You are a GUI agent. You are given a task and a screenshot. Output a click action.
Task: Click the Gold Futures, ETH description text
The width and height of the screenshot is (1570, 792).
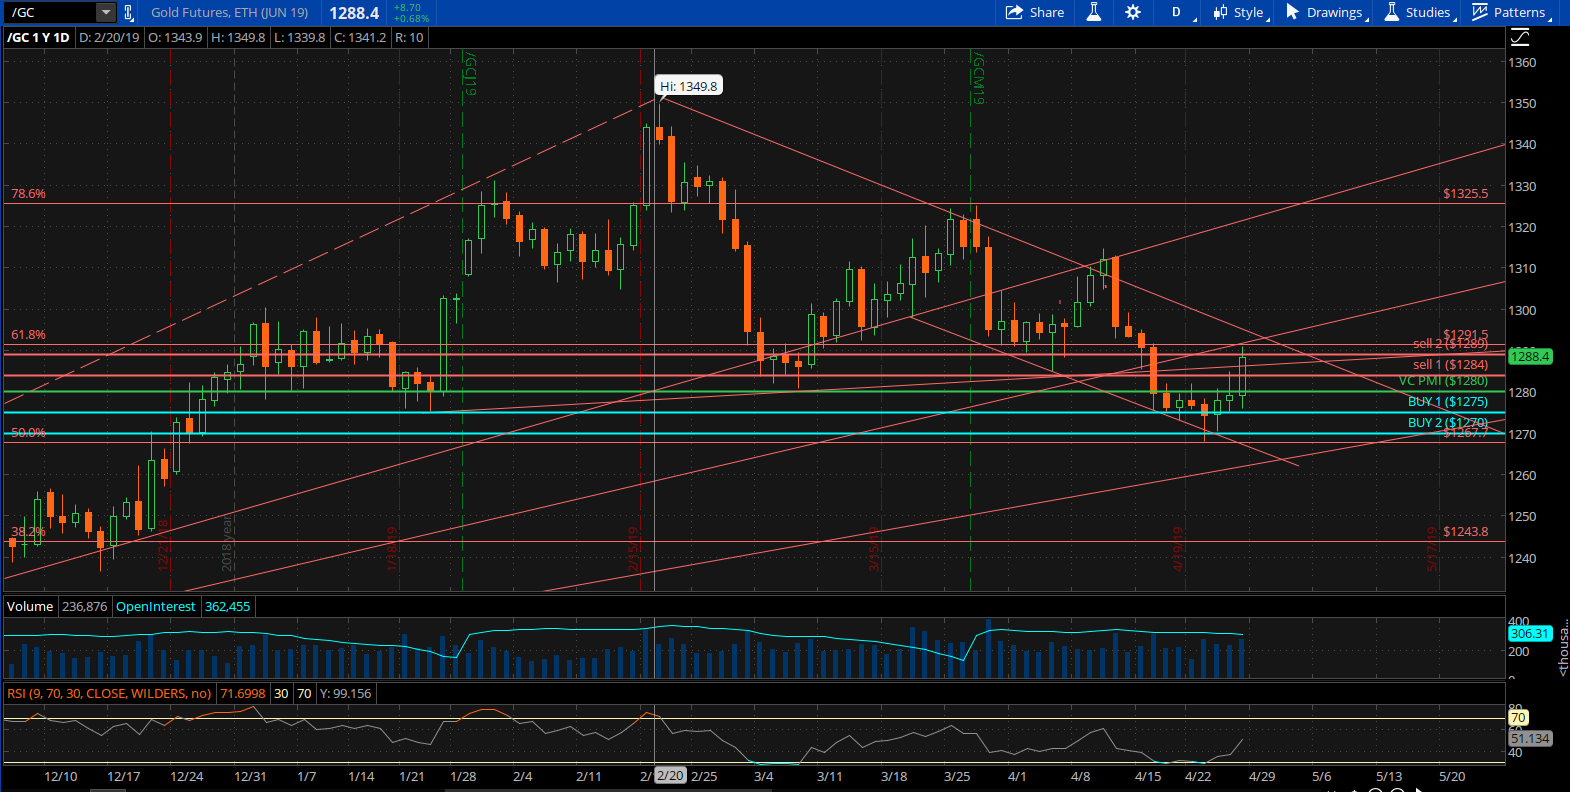tap(229, 13)
